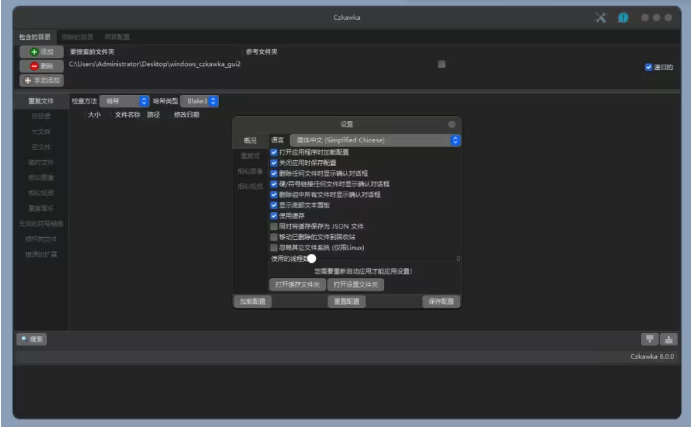Toggle the second bottom-right panel icon above version text

click(669, 339)
